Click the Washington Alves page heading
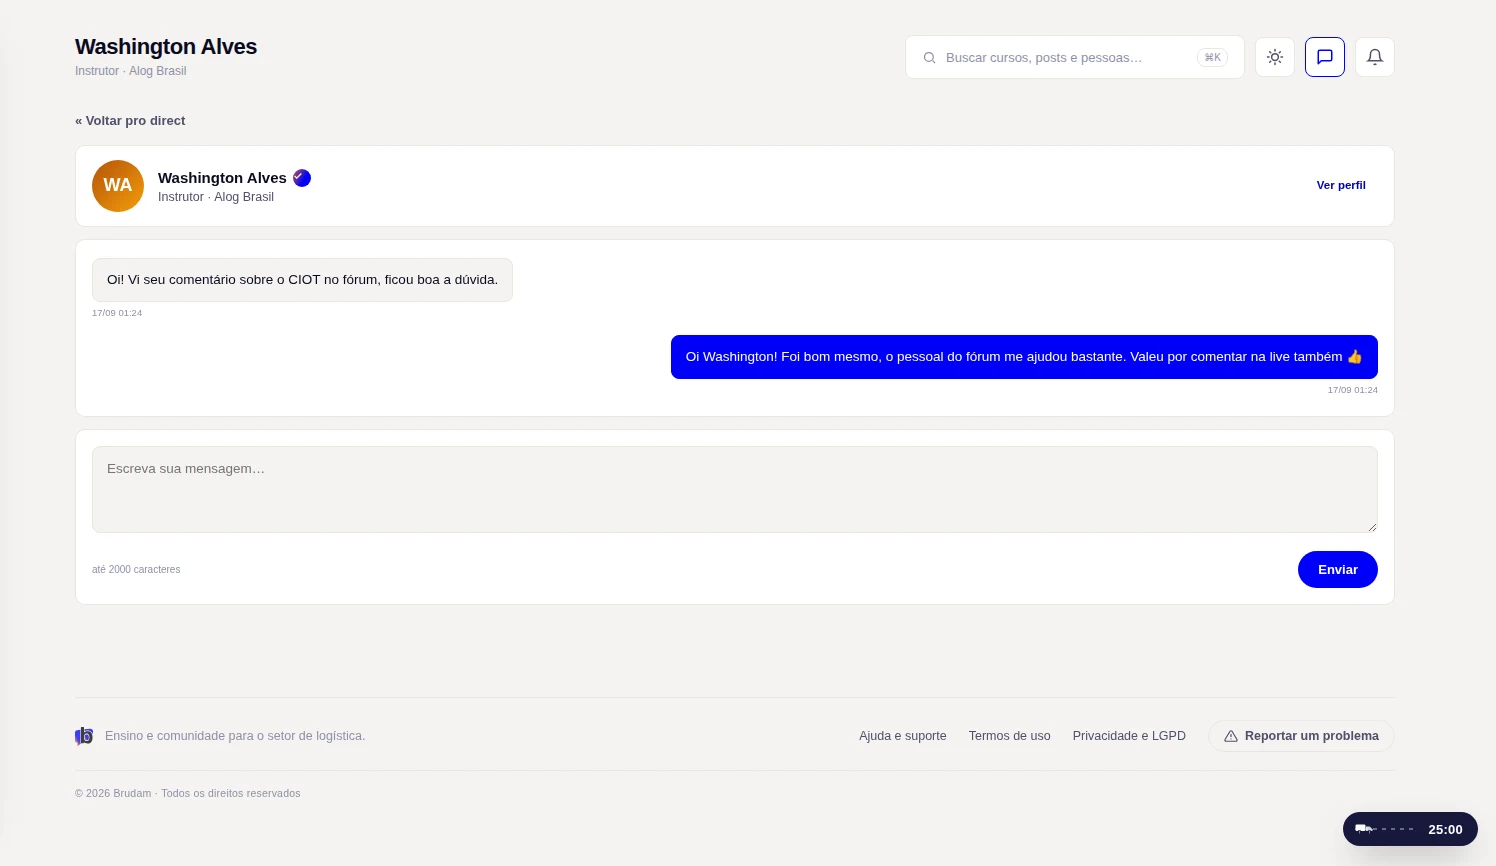1496x866 pixels. click(x=166, y=47)
